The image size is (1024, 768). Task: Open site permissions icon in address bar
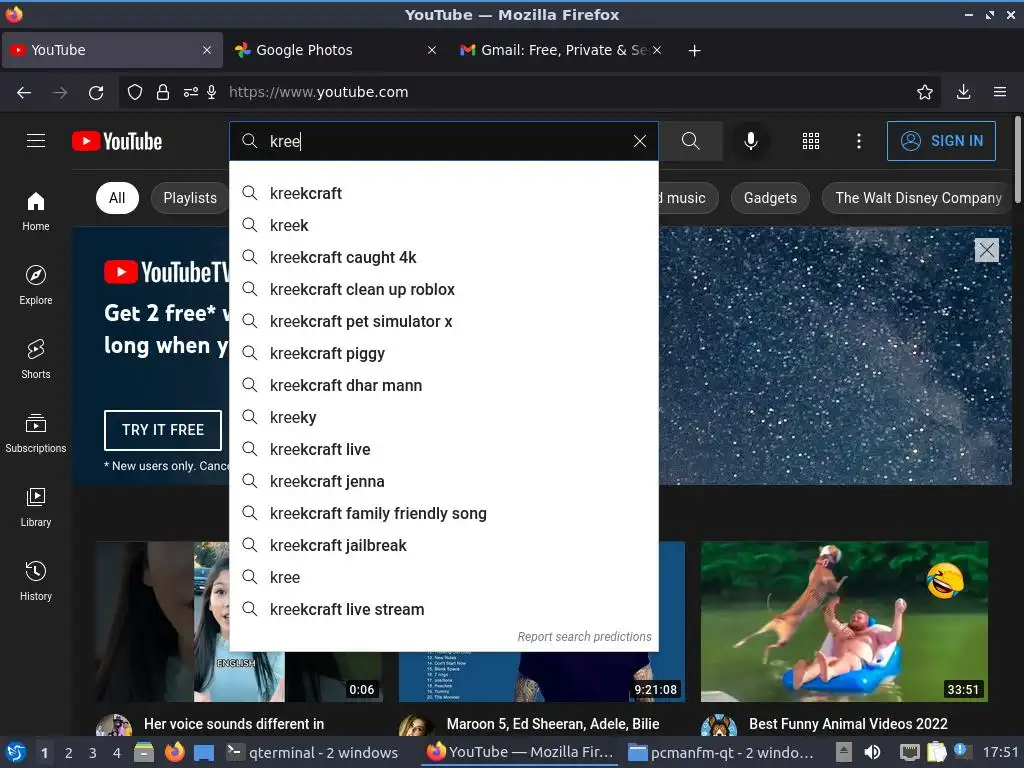click(x=191, y=93)
